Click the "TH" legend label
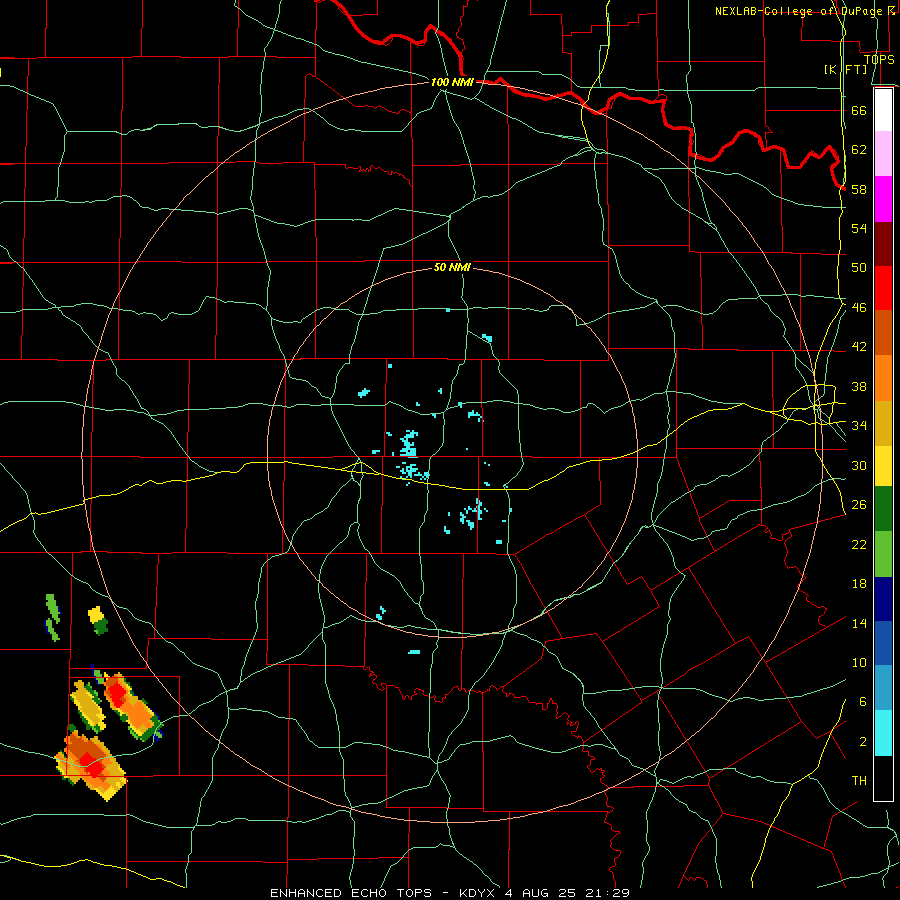This screenshot has height=900, width=900. (859, 781)
